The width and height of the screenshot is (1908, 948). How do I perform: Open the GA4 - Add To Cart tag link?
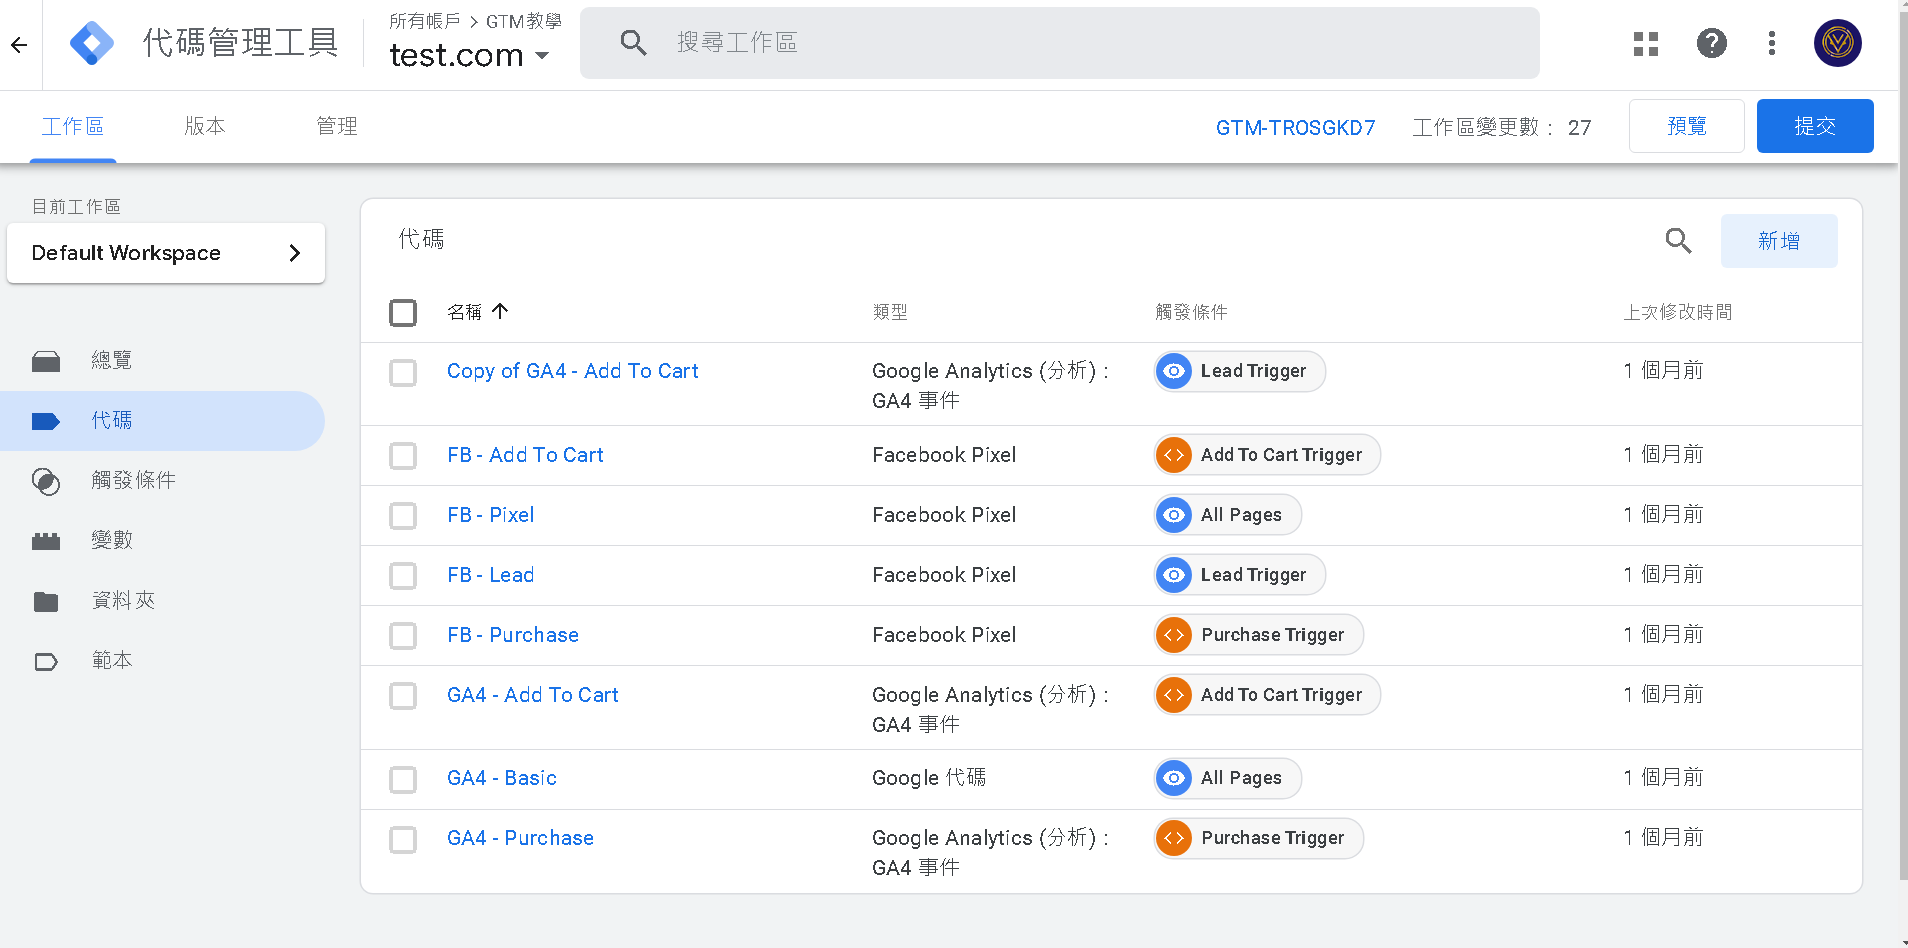tap(533, 695)
